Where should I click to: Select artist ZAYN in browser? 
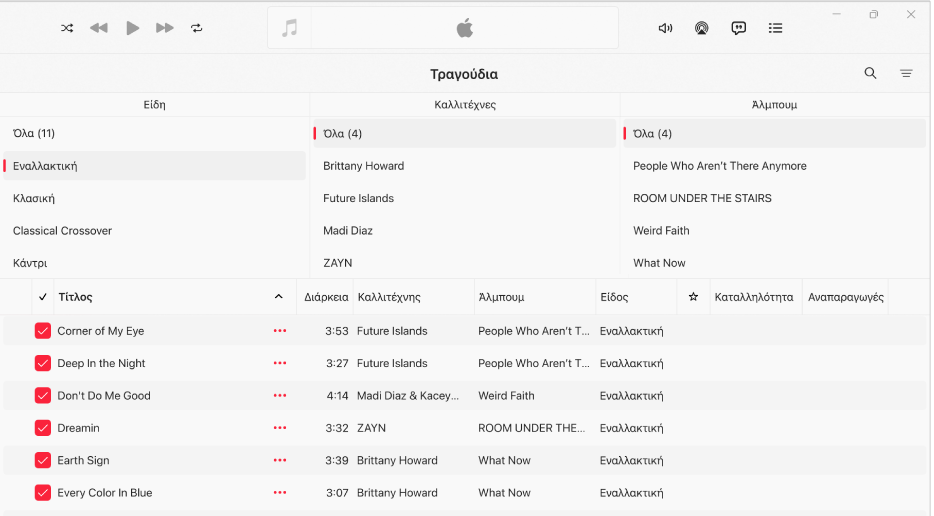pyautogui.click(x=465, y=263)
